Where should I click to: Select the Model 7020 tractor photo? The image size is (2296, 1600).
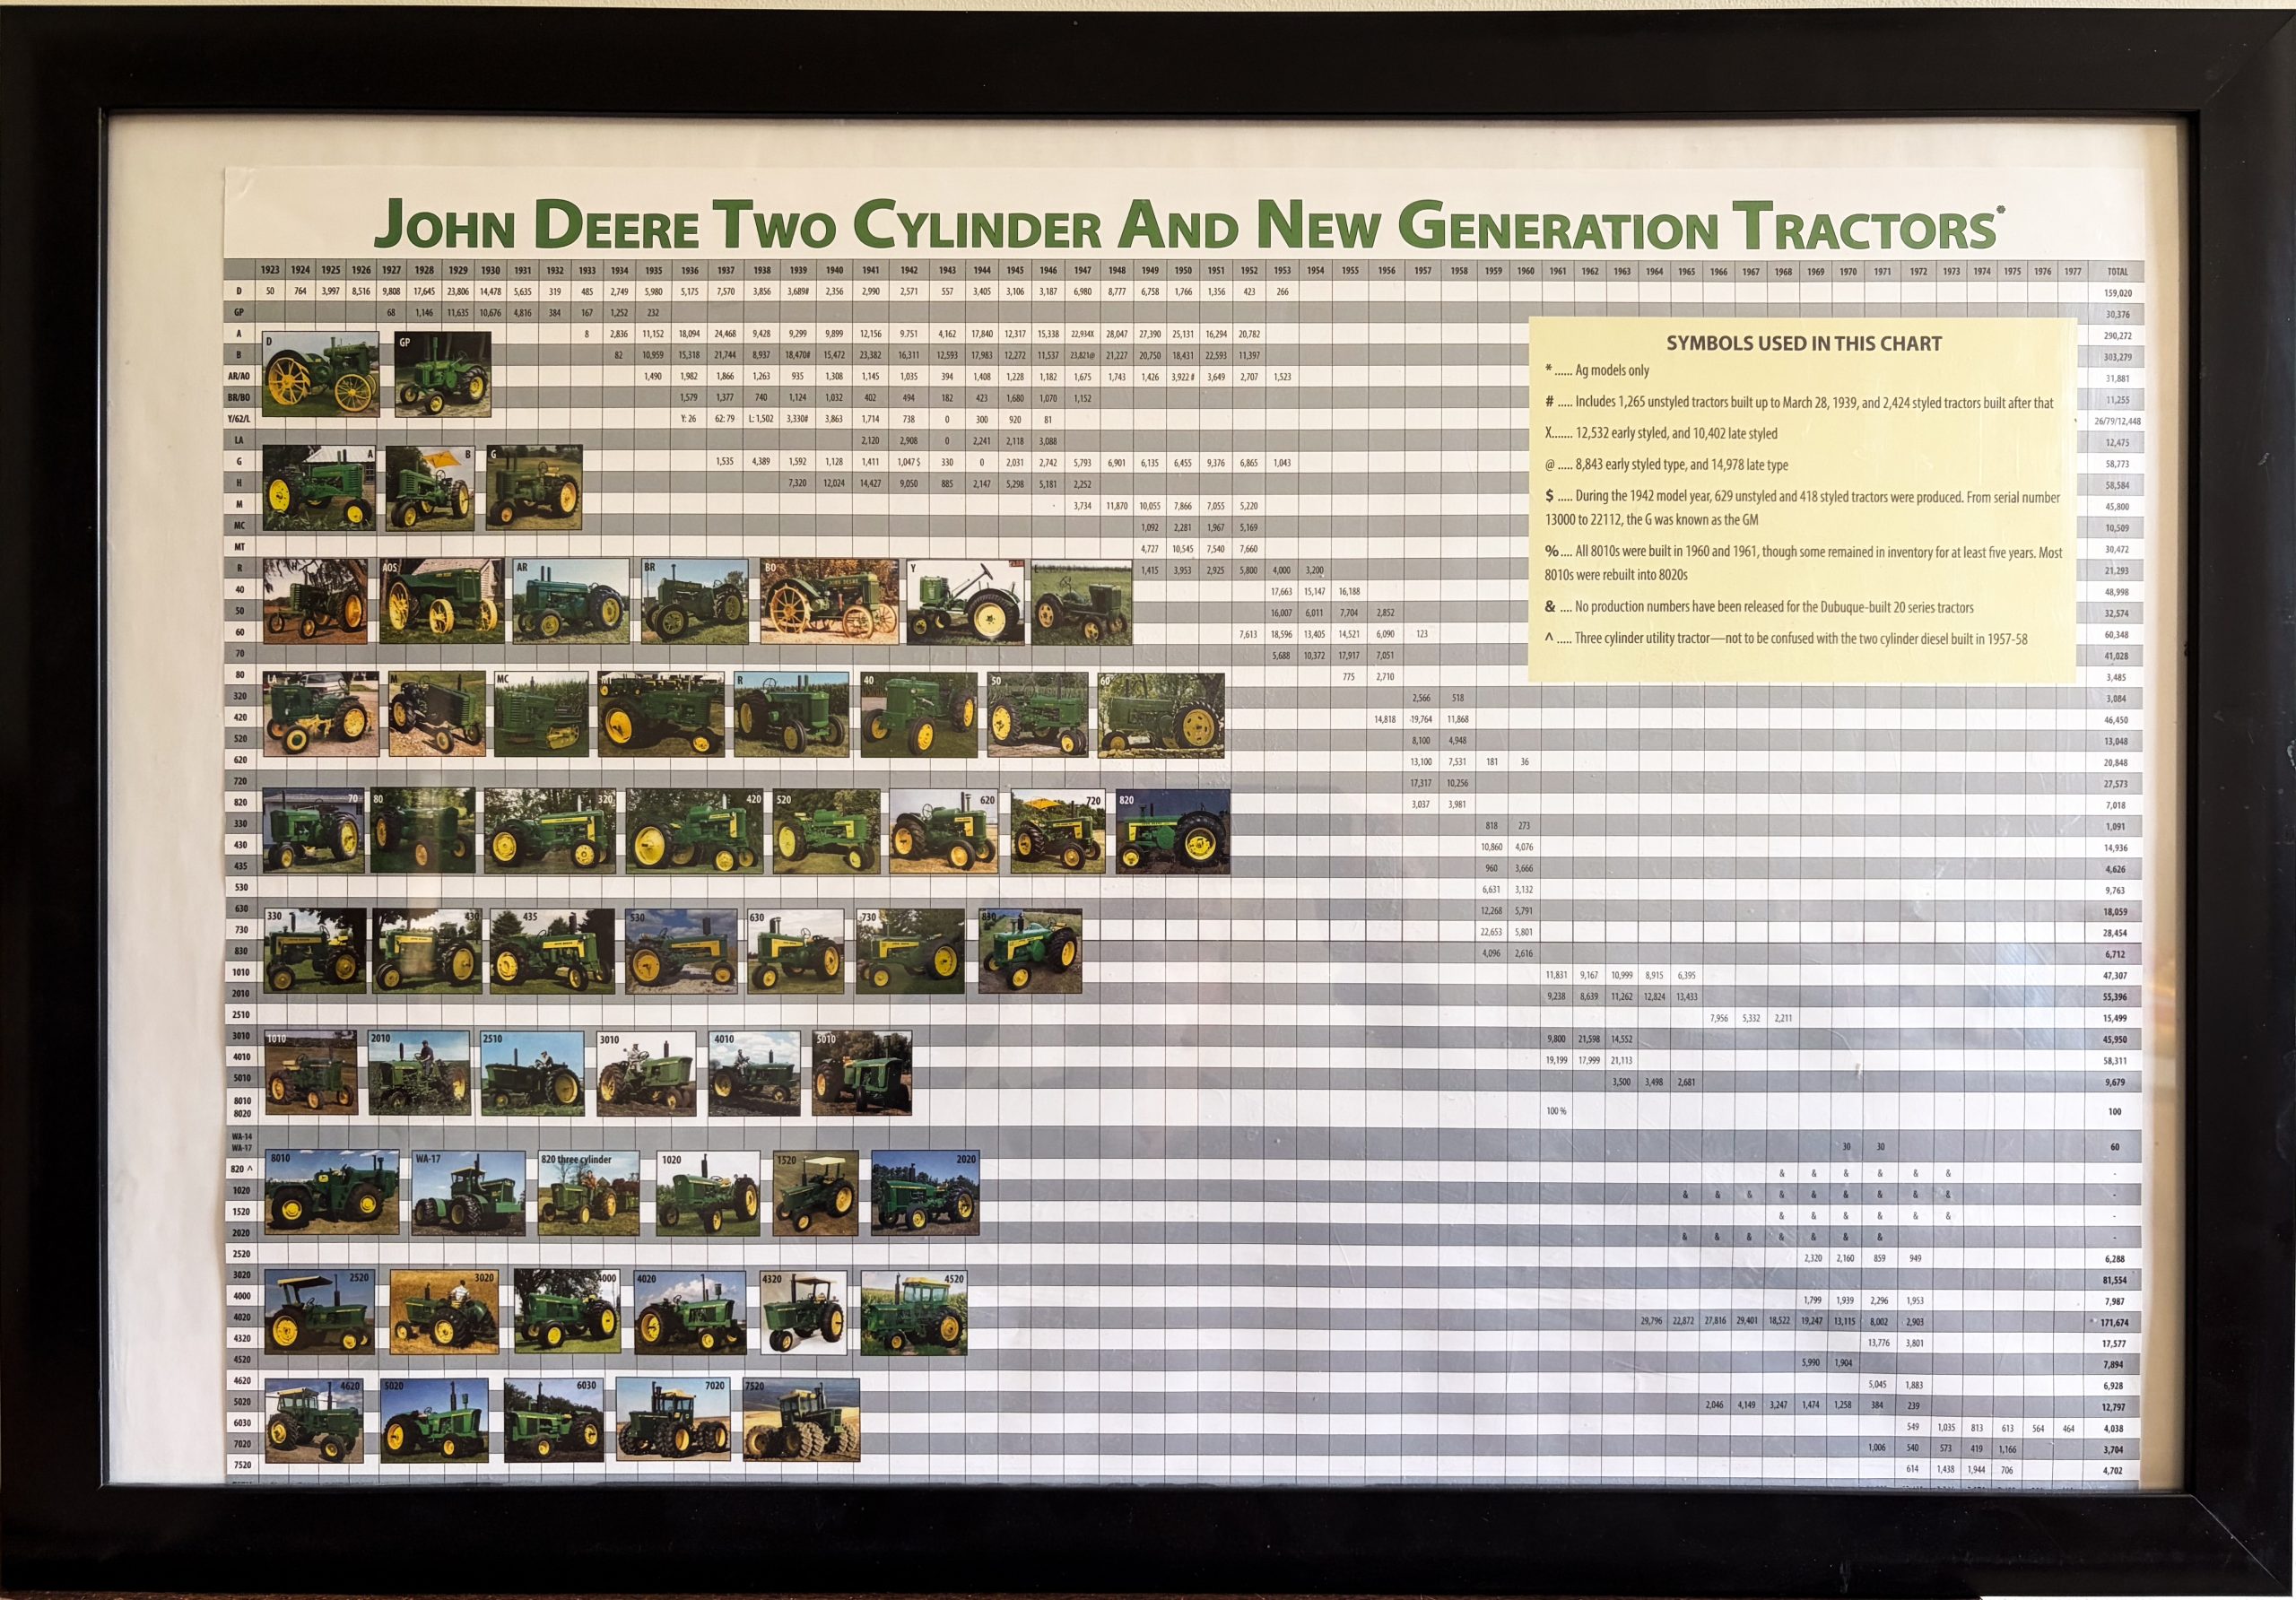pyautogui.click(x=673, y=1420)
